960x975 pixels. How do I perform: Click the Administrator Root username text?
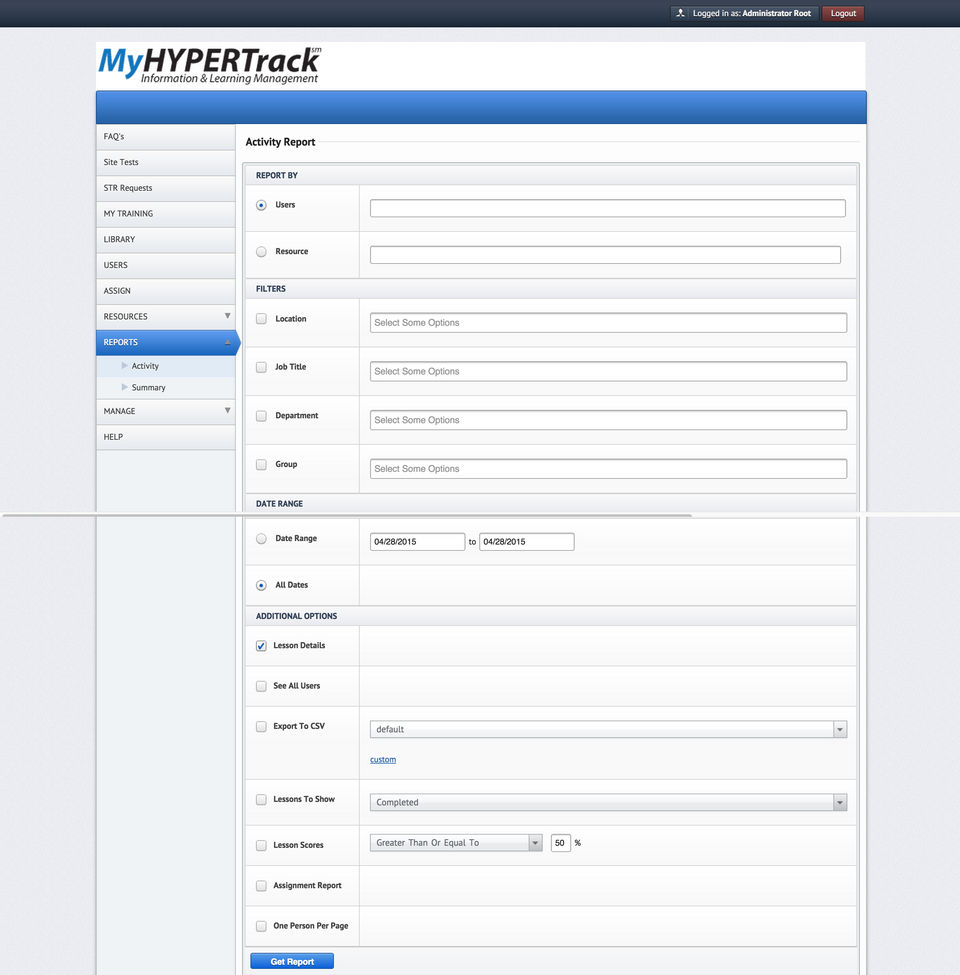(777, 13)
